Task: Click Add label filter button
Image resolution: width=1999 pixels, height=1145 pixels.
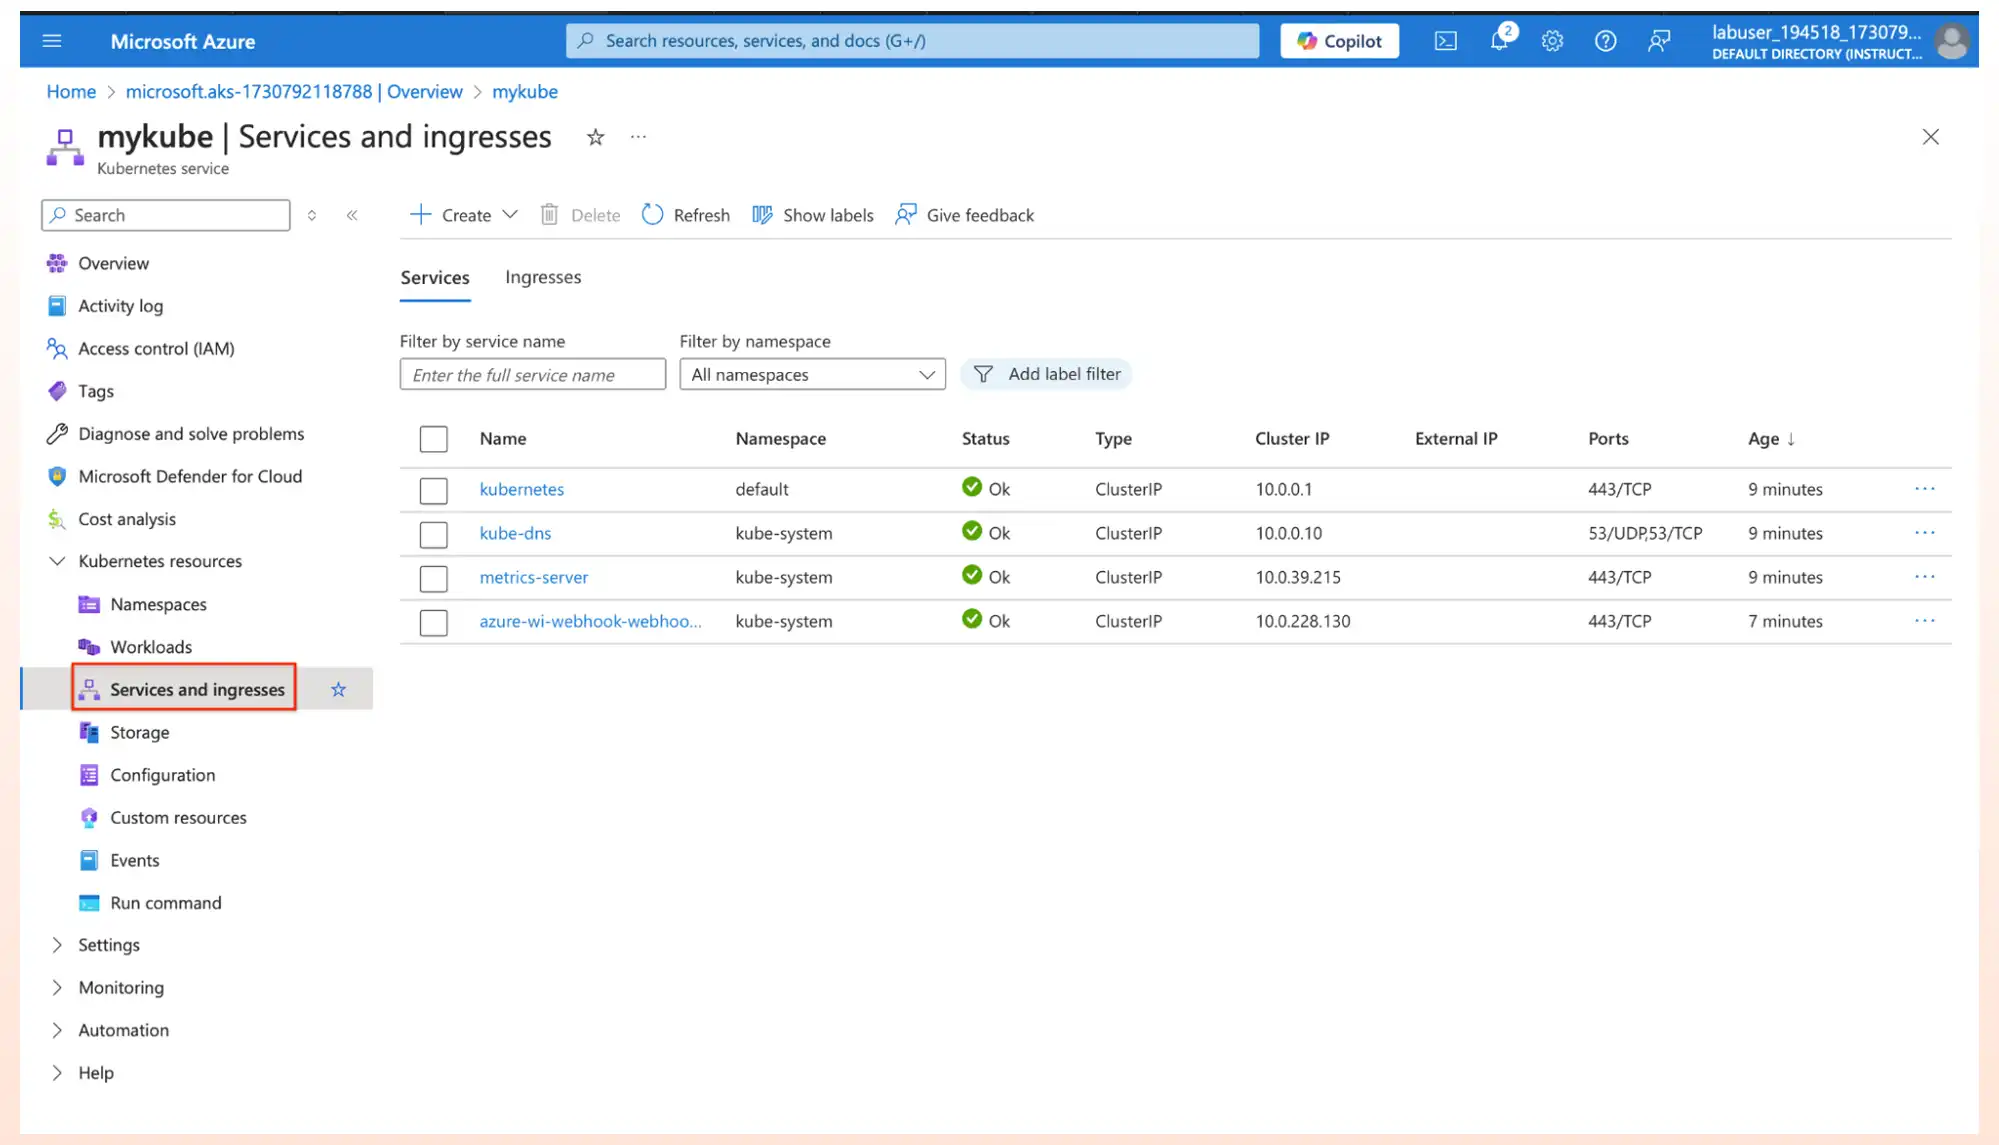Action: pyautogui.click(x=1046, y=374)
